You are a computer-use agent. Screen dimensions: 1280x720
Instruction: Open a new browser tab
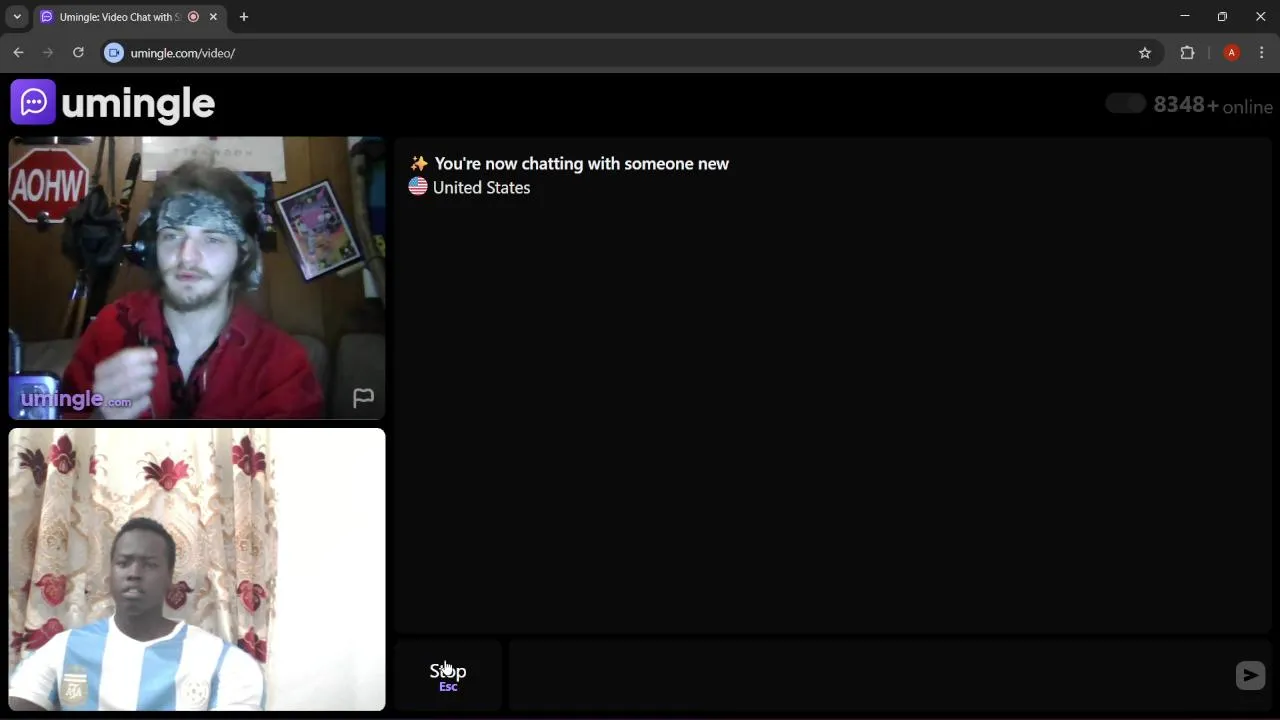(x=243, y=17)
